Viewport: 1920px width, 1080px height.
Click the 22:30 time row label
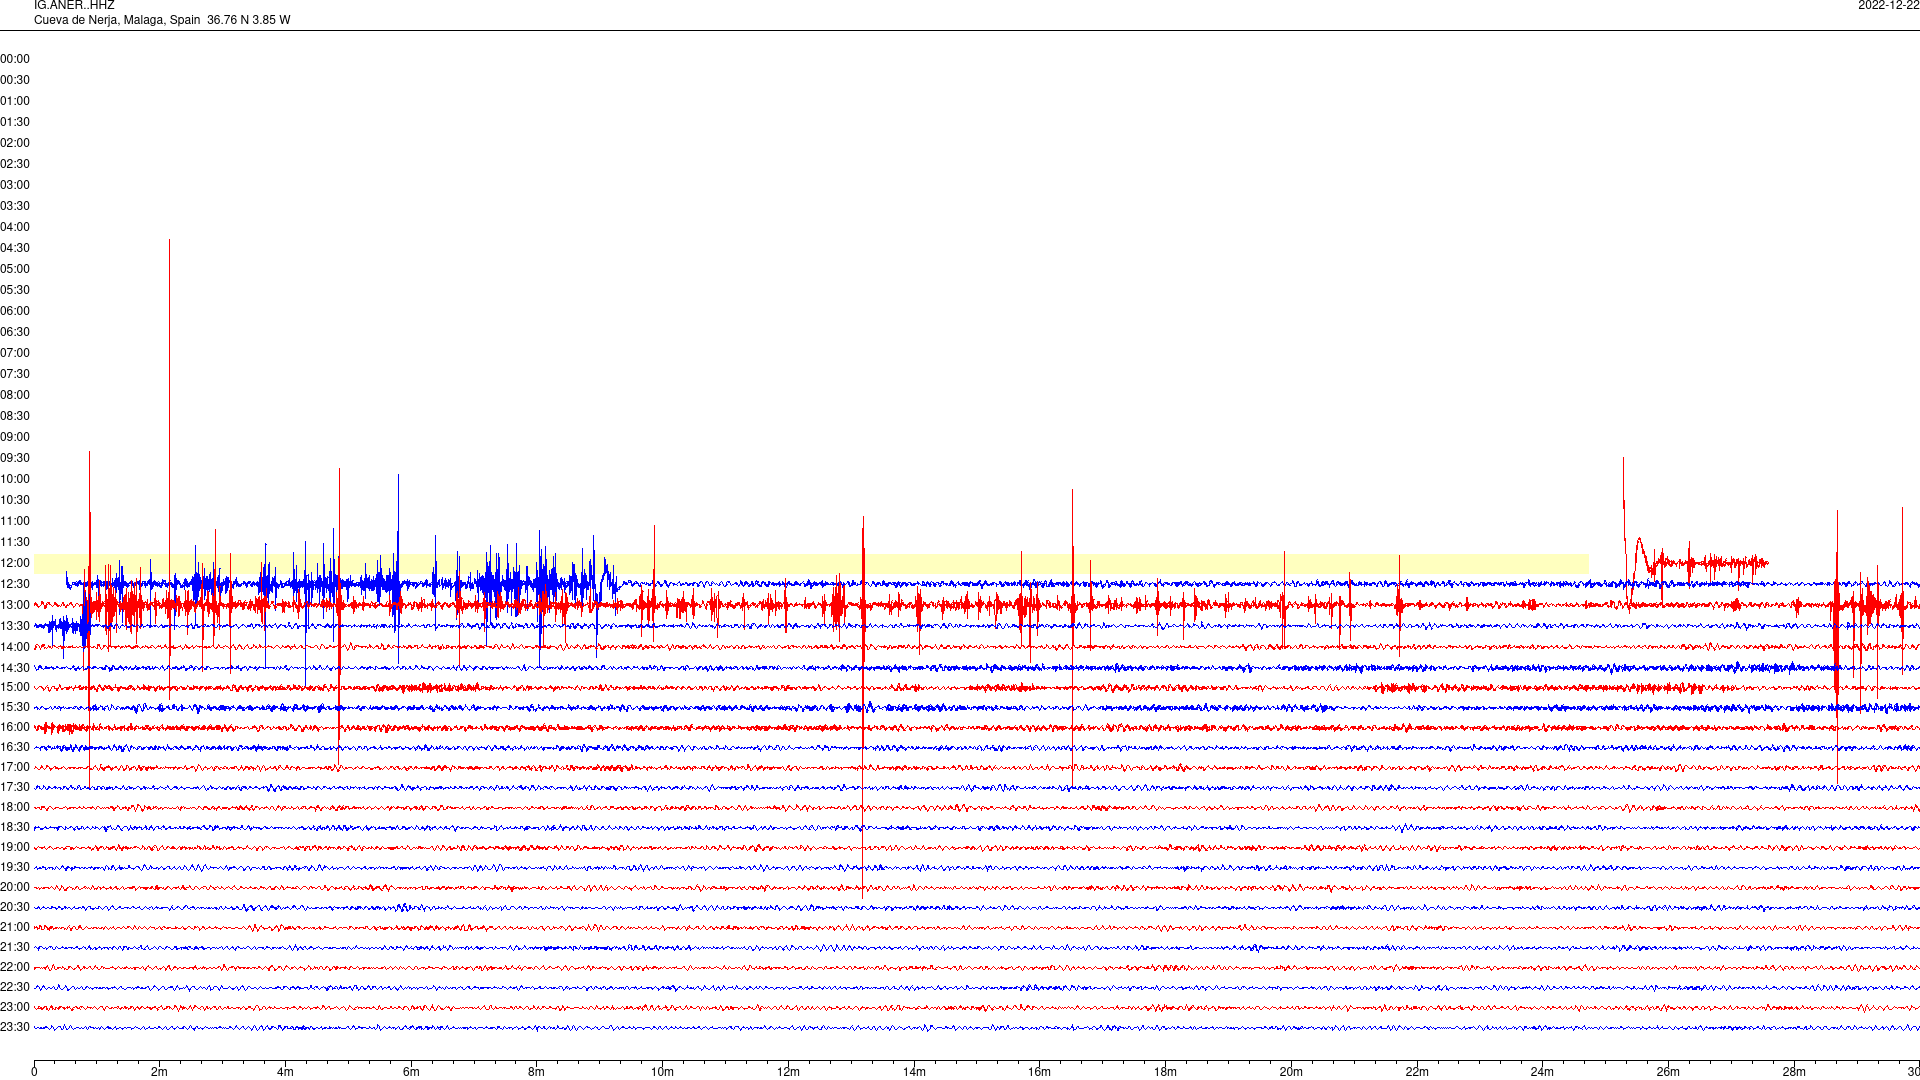coord(15,987)
